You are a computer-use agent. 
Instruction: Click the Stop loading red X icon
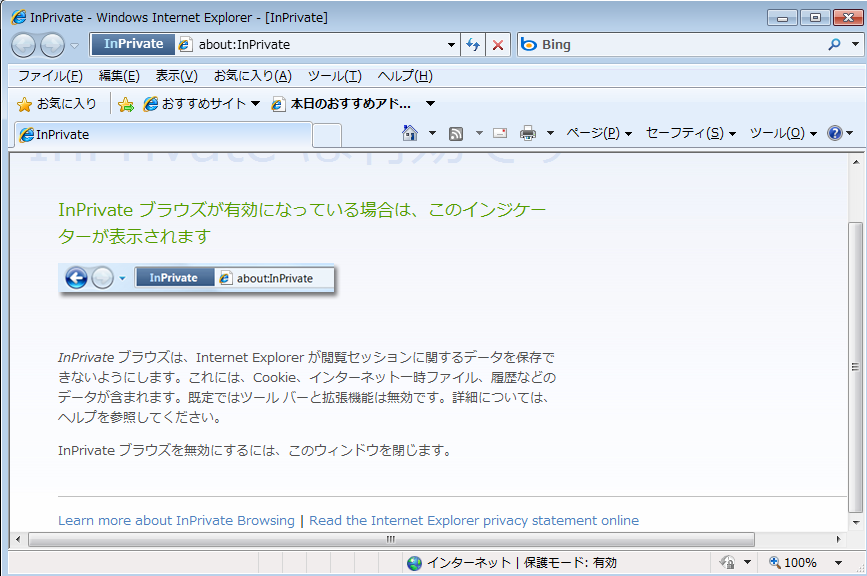point(498,45)
